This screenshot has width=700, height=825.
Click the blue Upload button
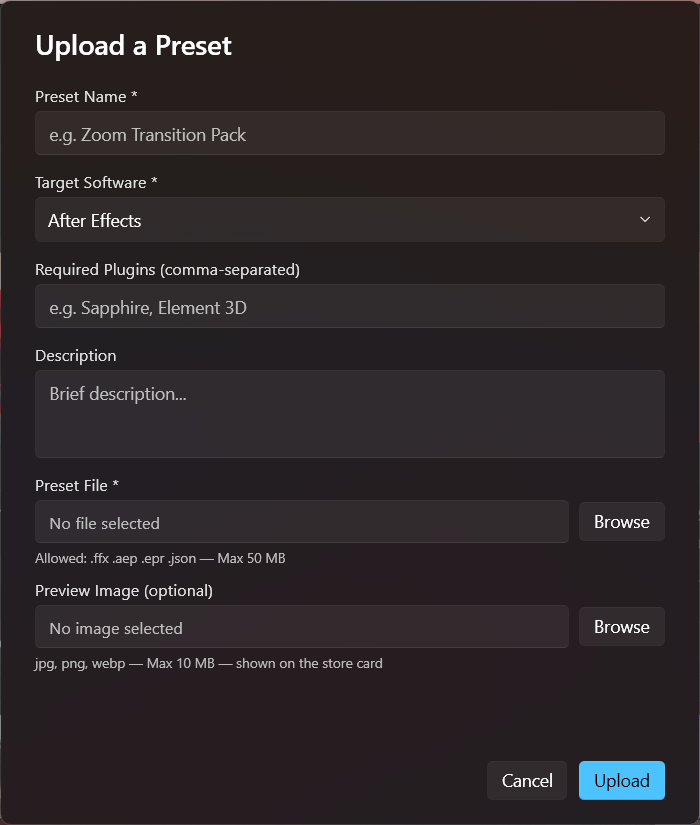622,780
